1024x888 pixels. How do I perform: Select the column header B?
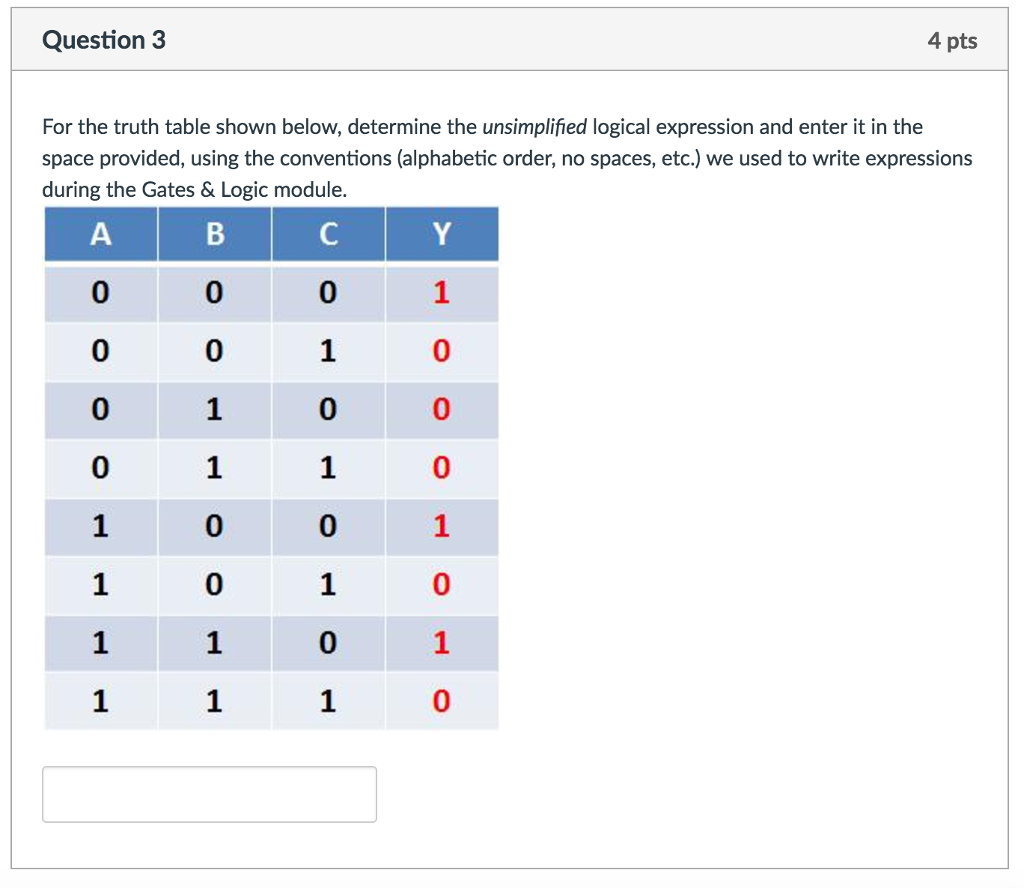[214, 234]
